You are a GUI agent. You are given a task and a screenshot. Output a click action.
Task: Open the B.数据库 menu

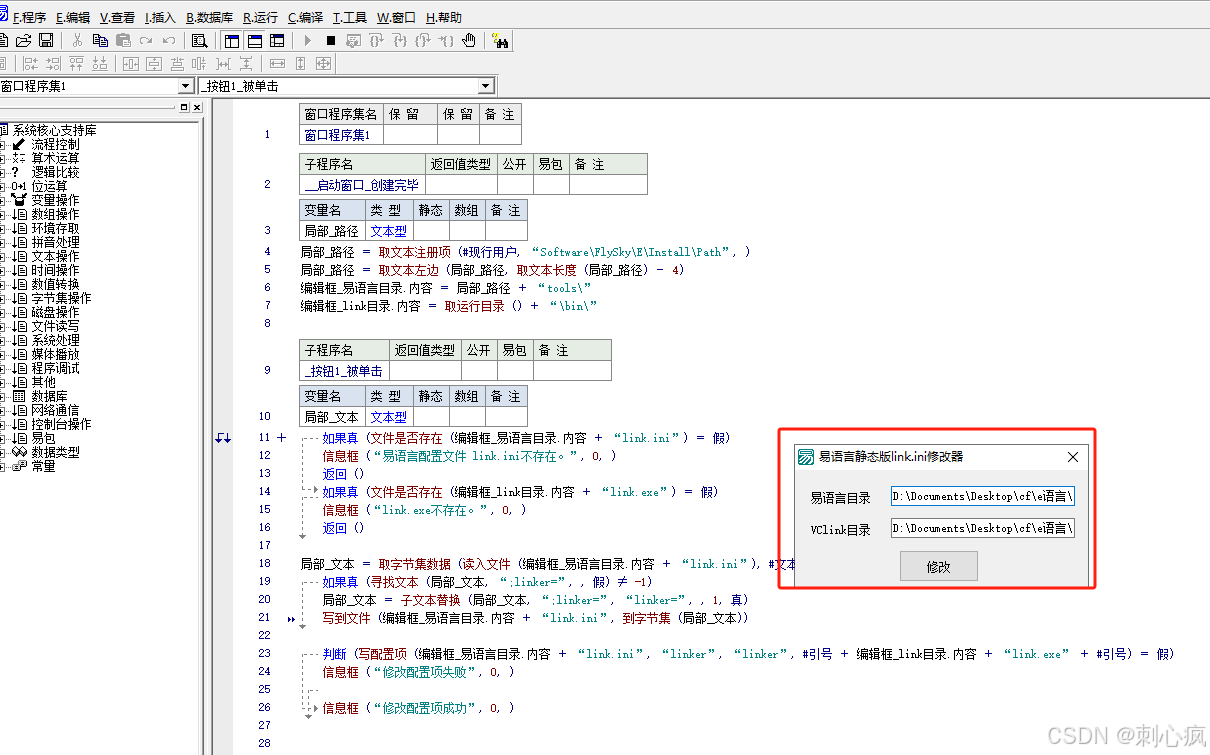pyautogui.click(x=210, y=17)
